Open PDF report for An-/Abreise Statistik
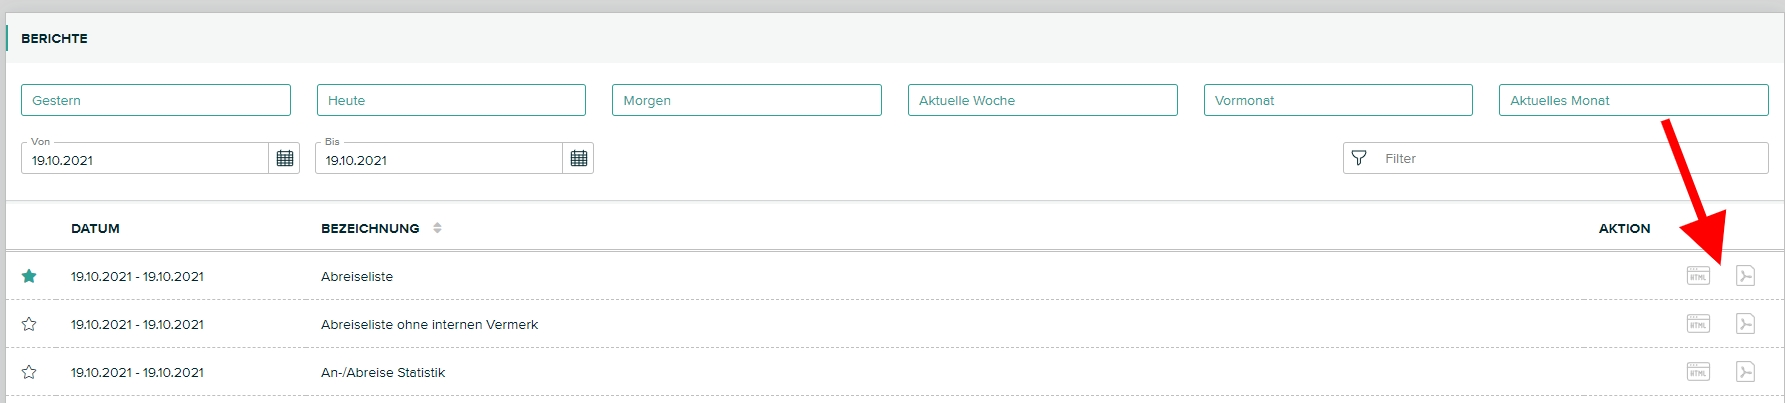The width and height of the screenshot is (1785, 403). coord(1745,372)
